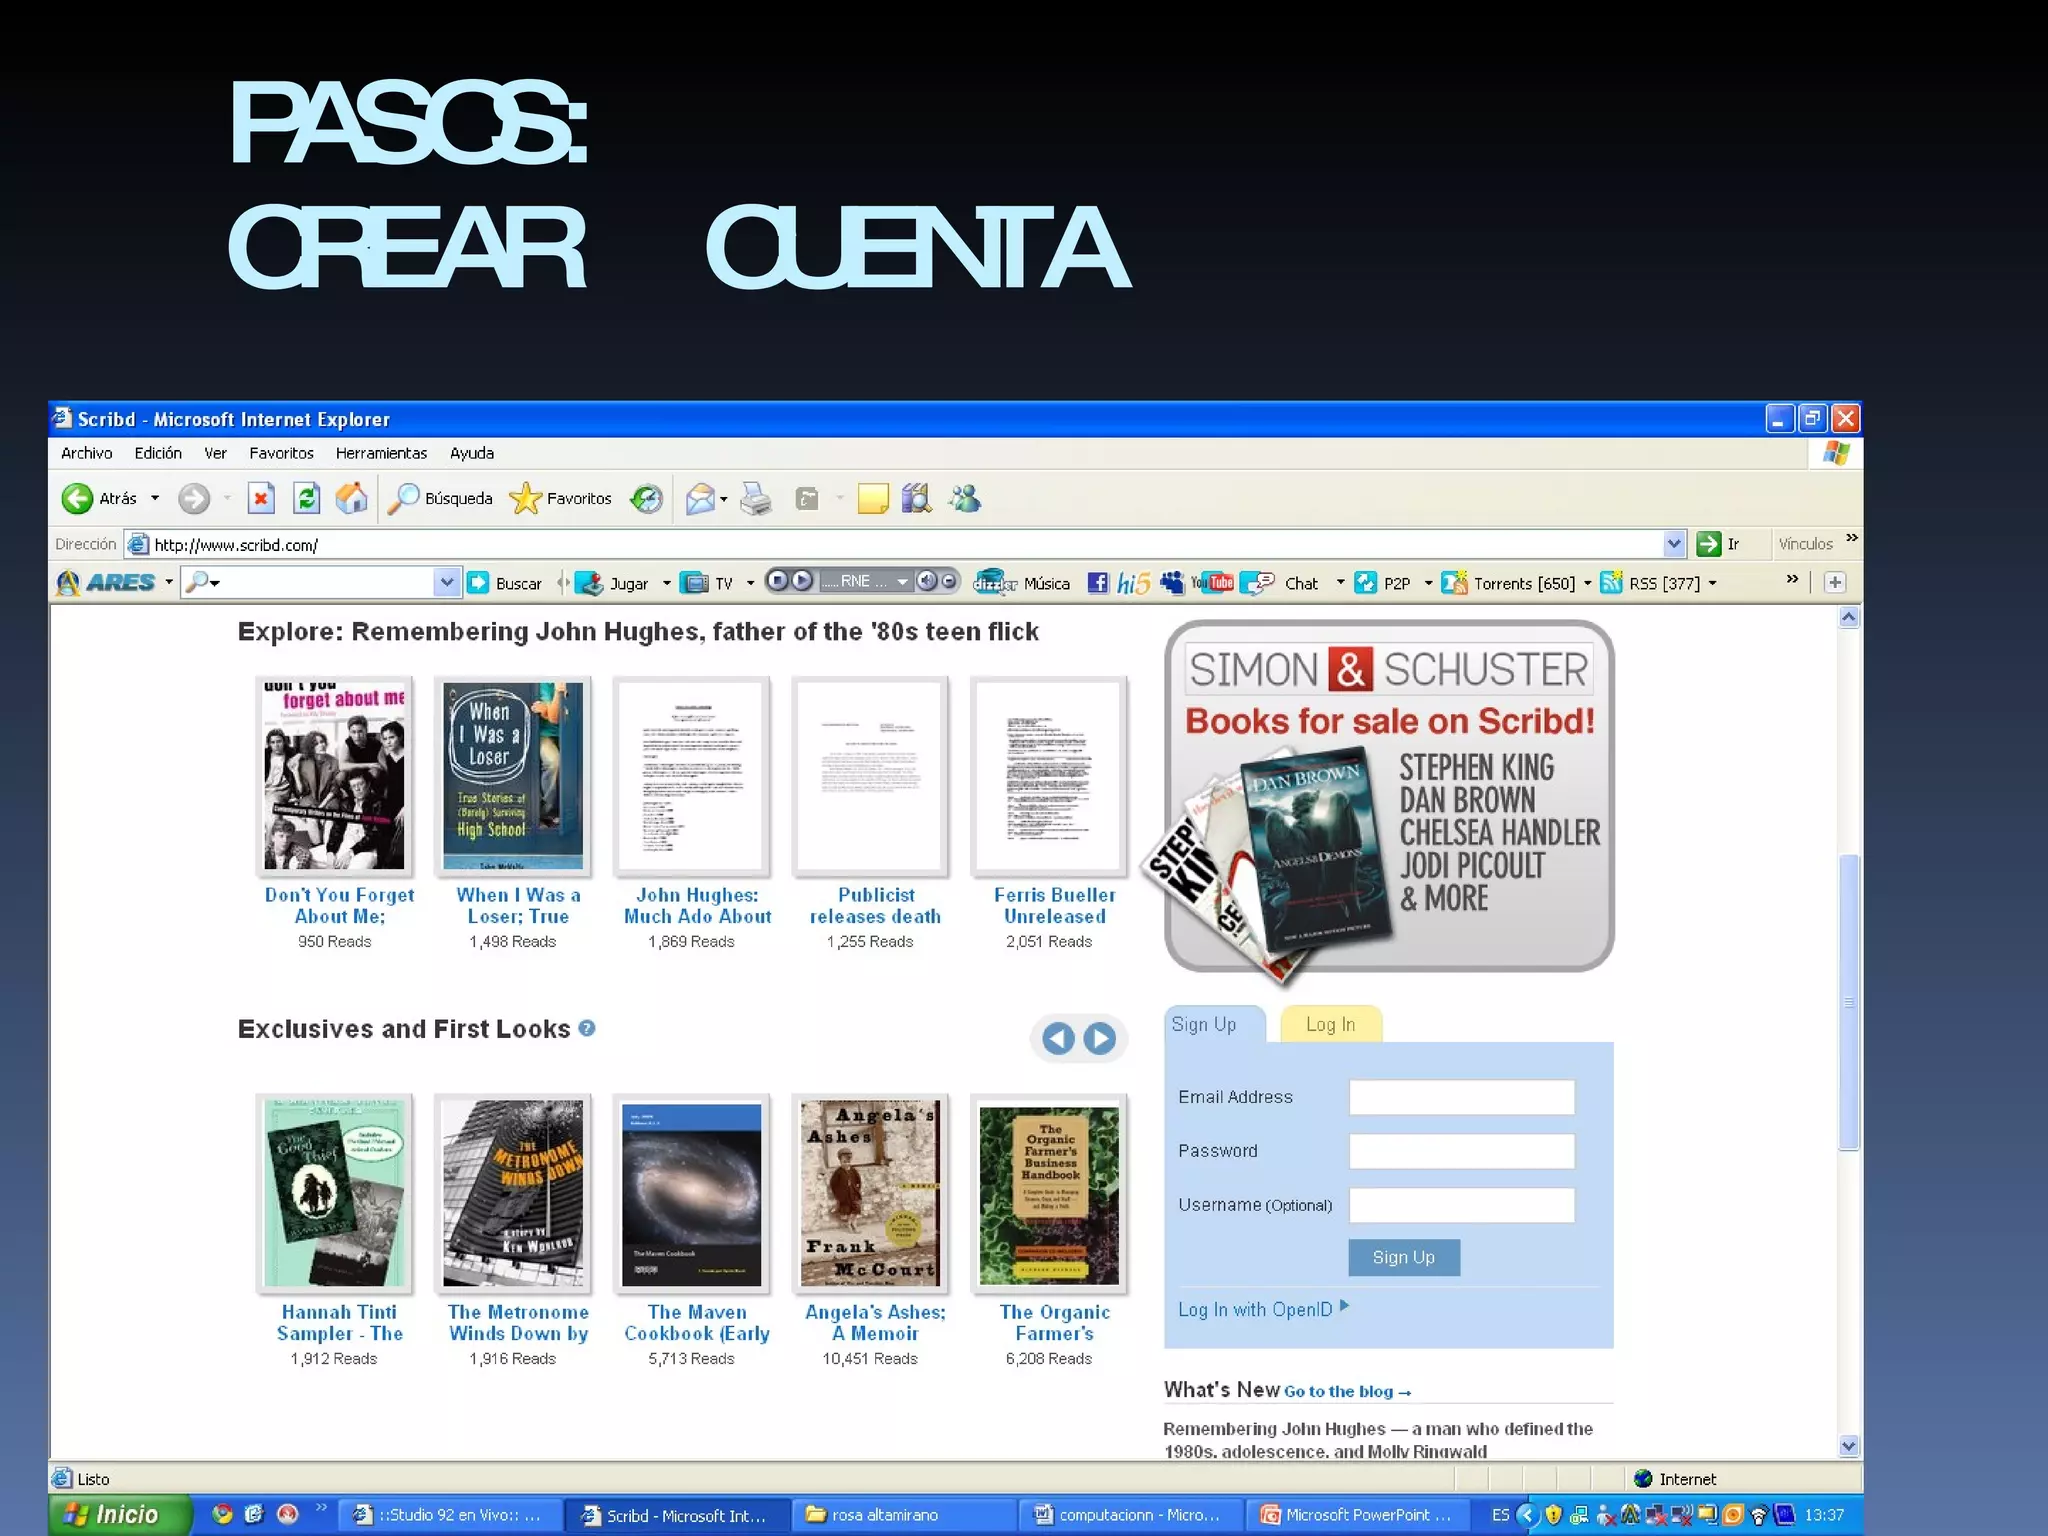Open the Ares search box dropdown
The image size is (2048, 1536).
click(446, 582)
